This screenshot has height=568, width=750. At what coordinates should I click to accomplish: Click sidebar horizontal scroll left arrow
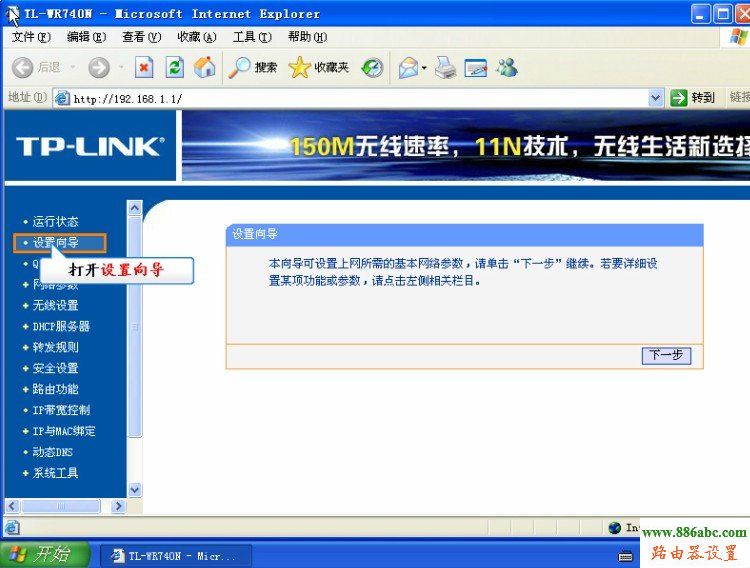12,506
